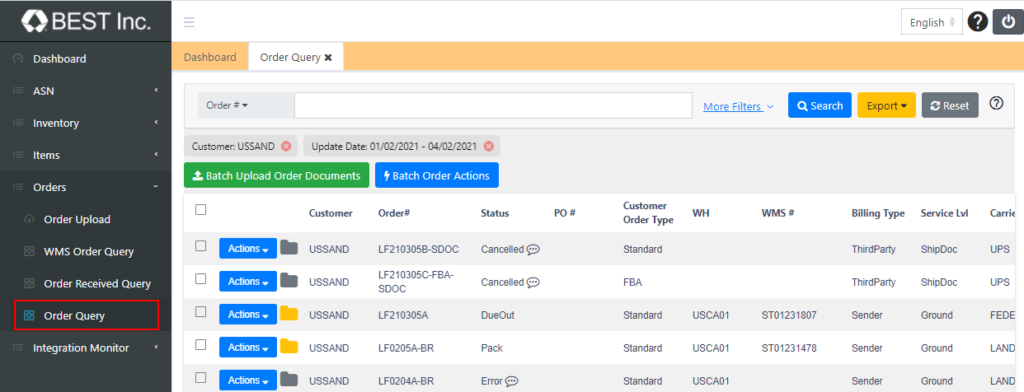Open the English language selector

click(932, 22)
